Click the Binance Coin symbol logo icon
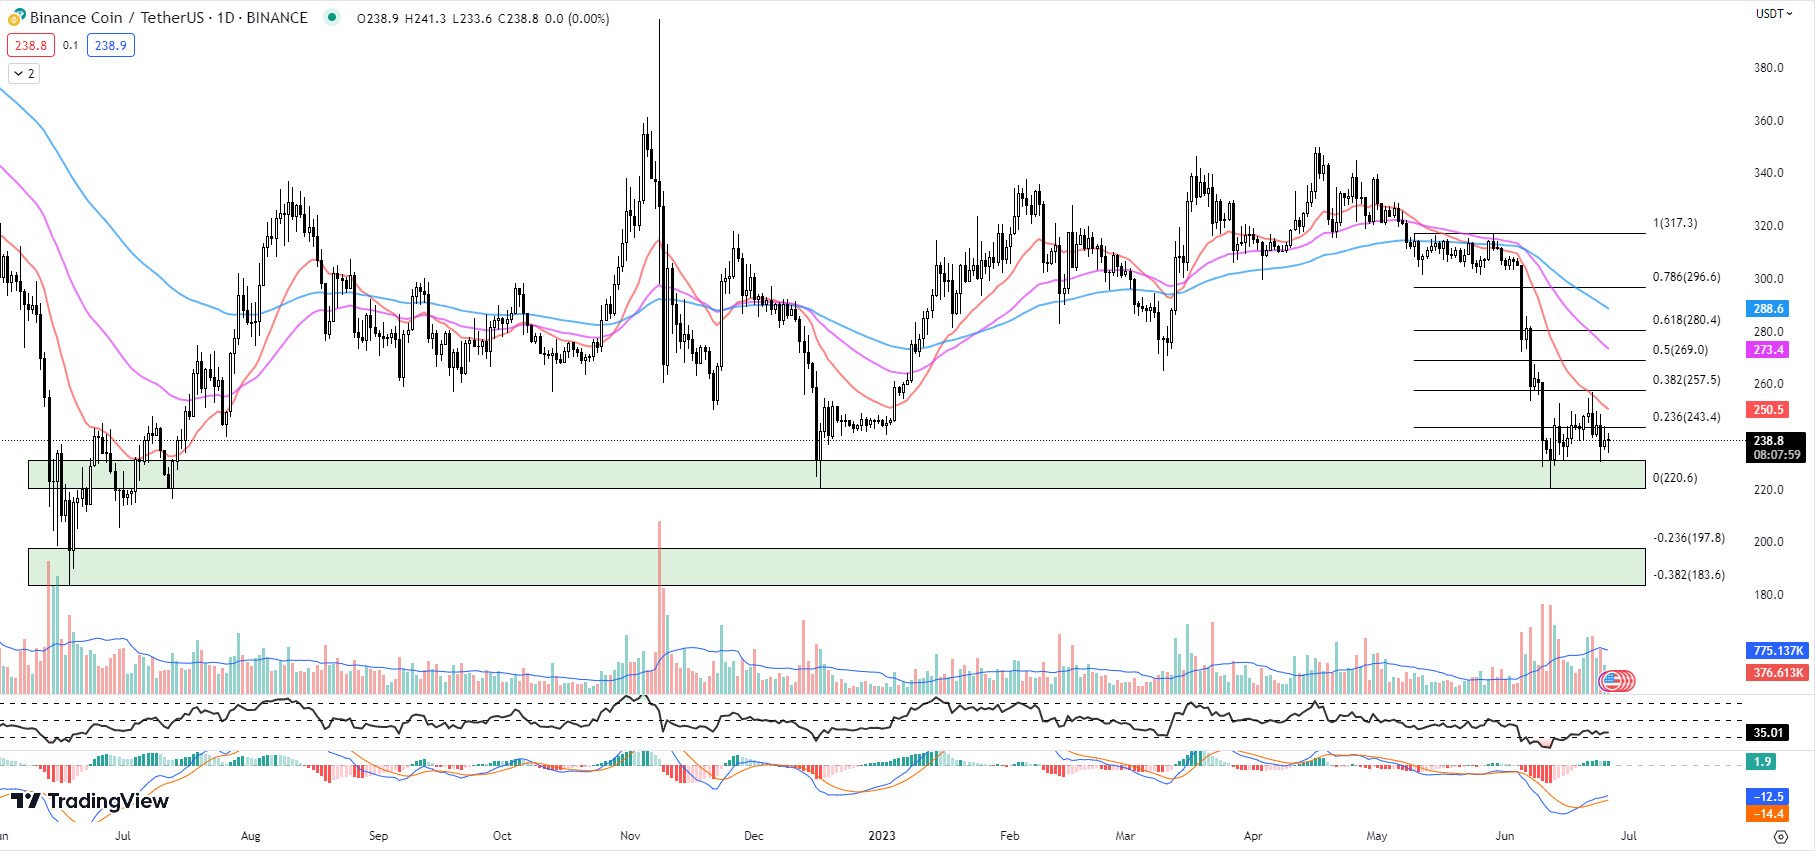 pos(16,17)
